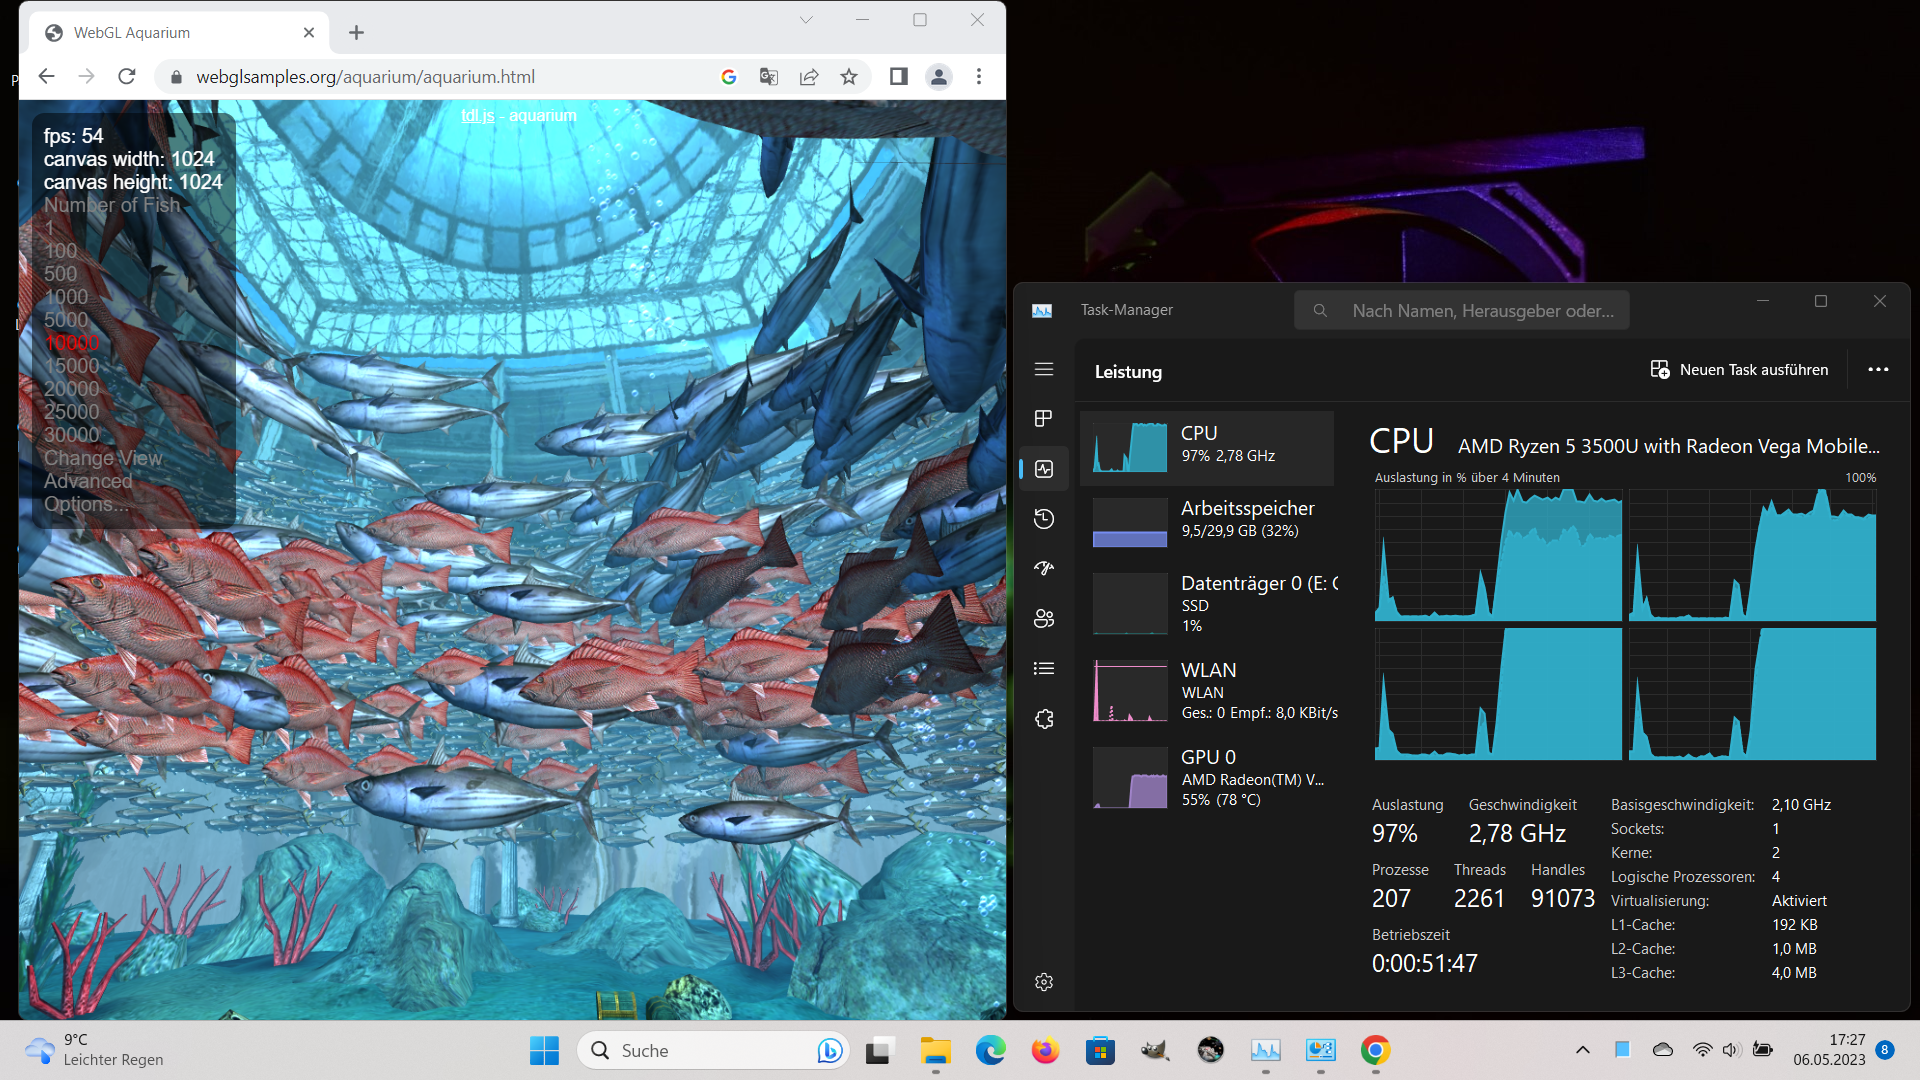
Task: Bookmark page with the star icon
Action: click(x=849, y=77)
